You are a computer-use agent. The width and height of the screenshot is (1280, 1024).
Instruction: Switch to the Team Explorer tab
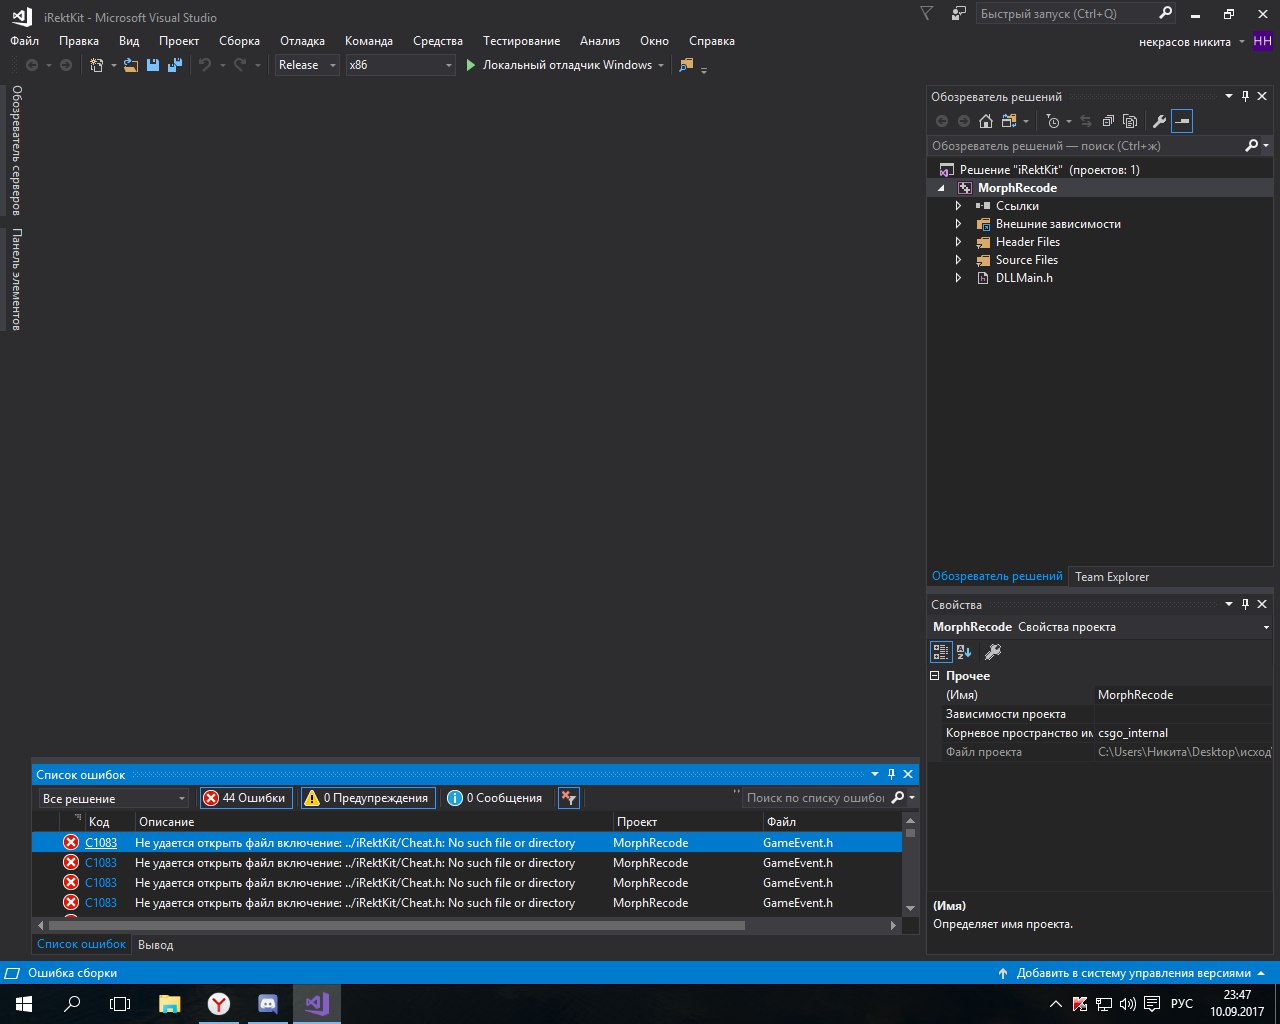click(x=1111, y=577)
